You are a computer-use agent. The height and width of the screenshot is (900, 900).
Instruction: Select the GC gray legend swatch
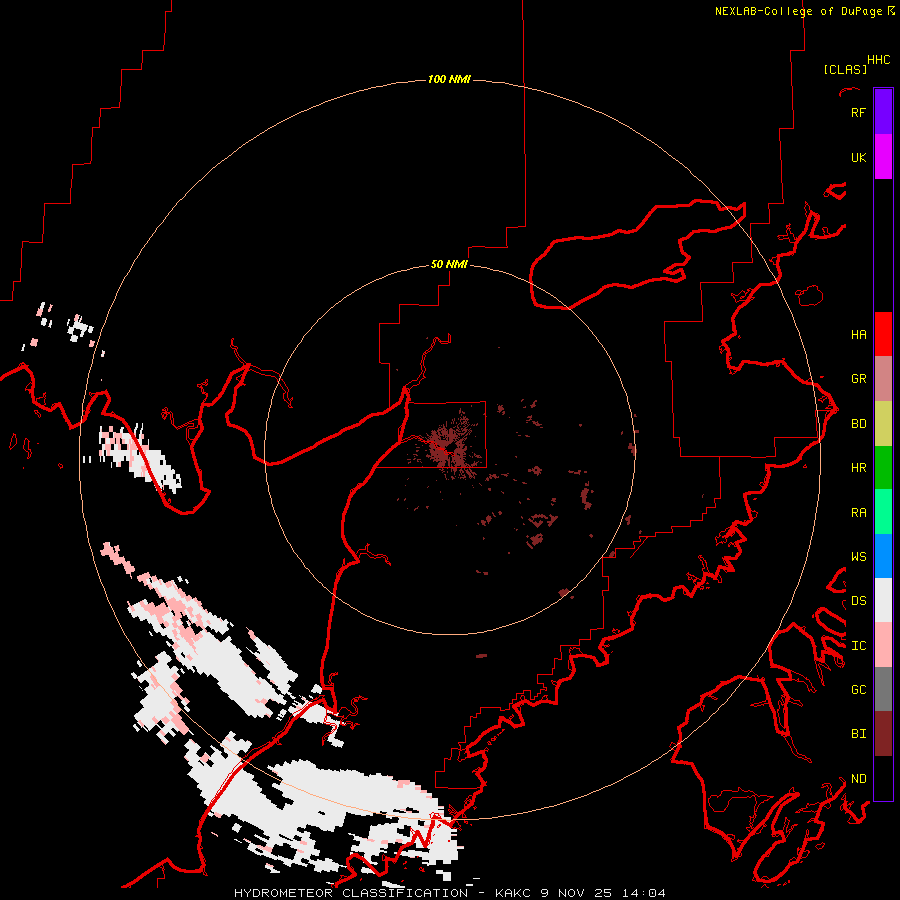click(x=883, y=689)
